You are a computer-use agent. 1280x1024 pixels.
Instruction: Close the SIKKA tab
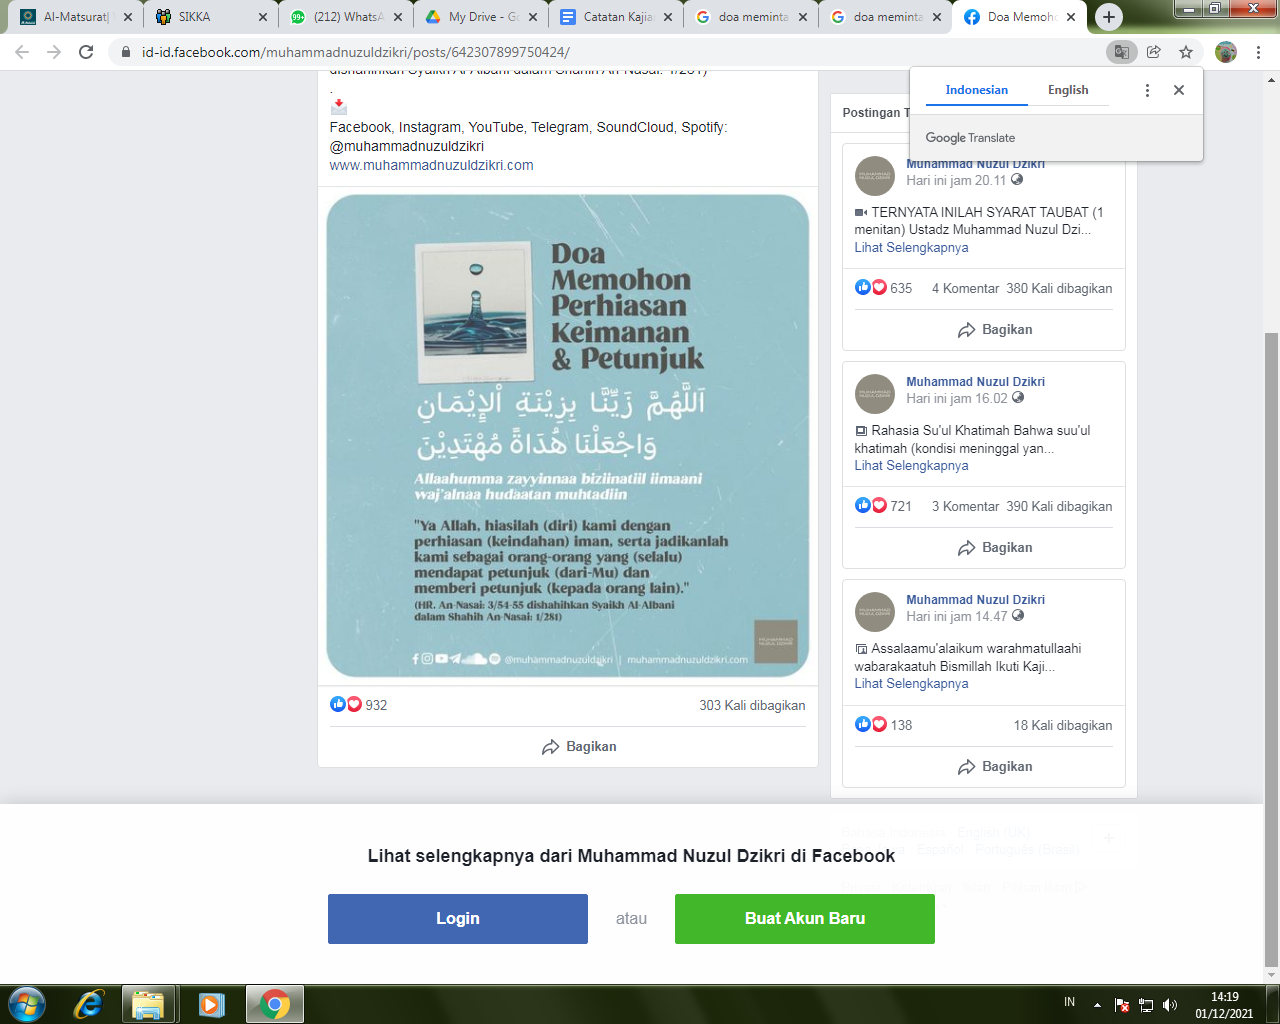click(x=263, y=17)
